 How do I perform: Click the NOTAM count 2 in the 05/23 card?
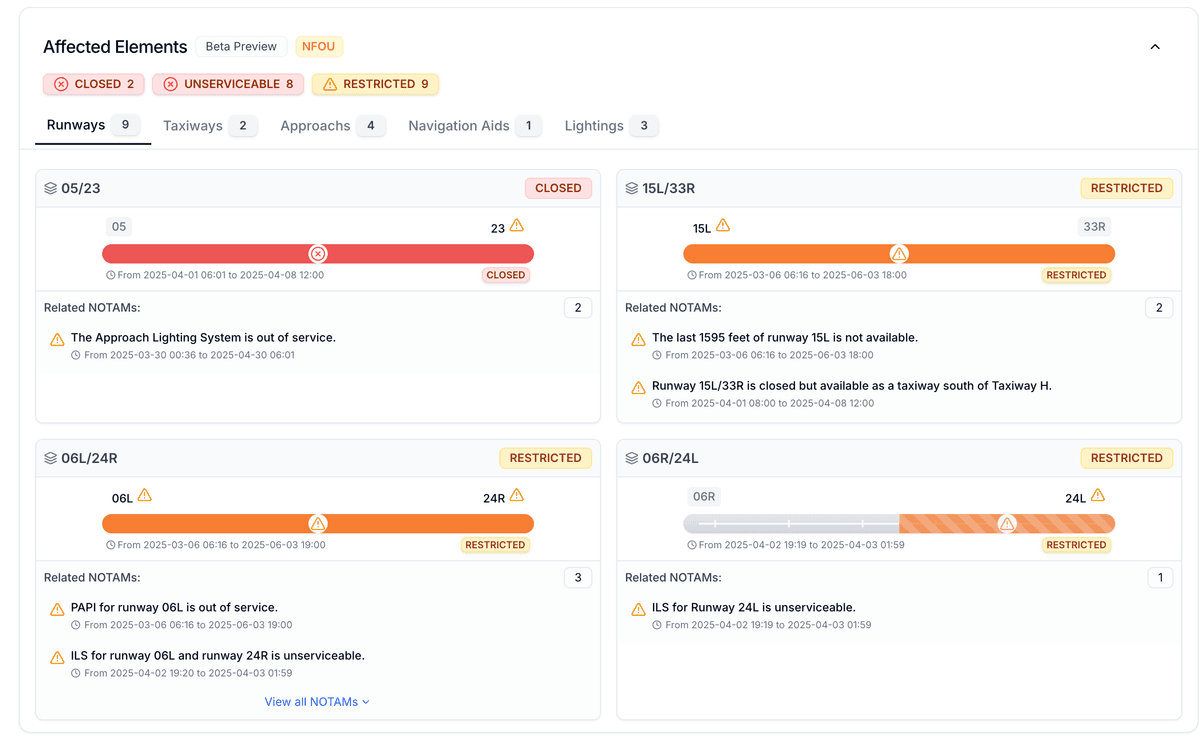(x=578, y=308)
